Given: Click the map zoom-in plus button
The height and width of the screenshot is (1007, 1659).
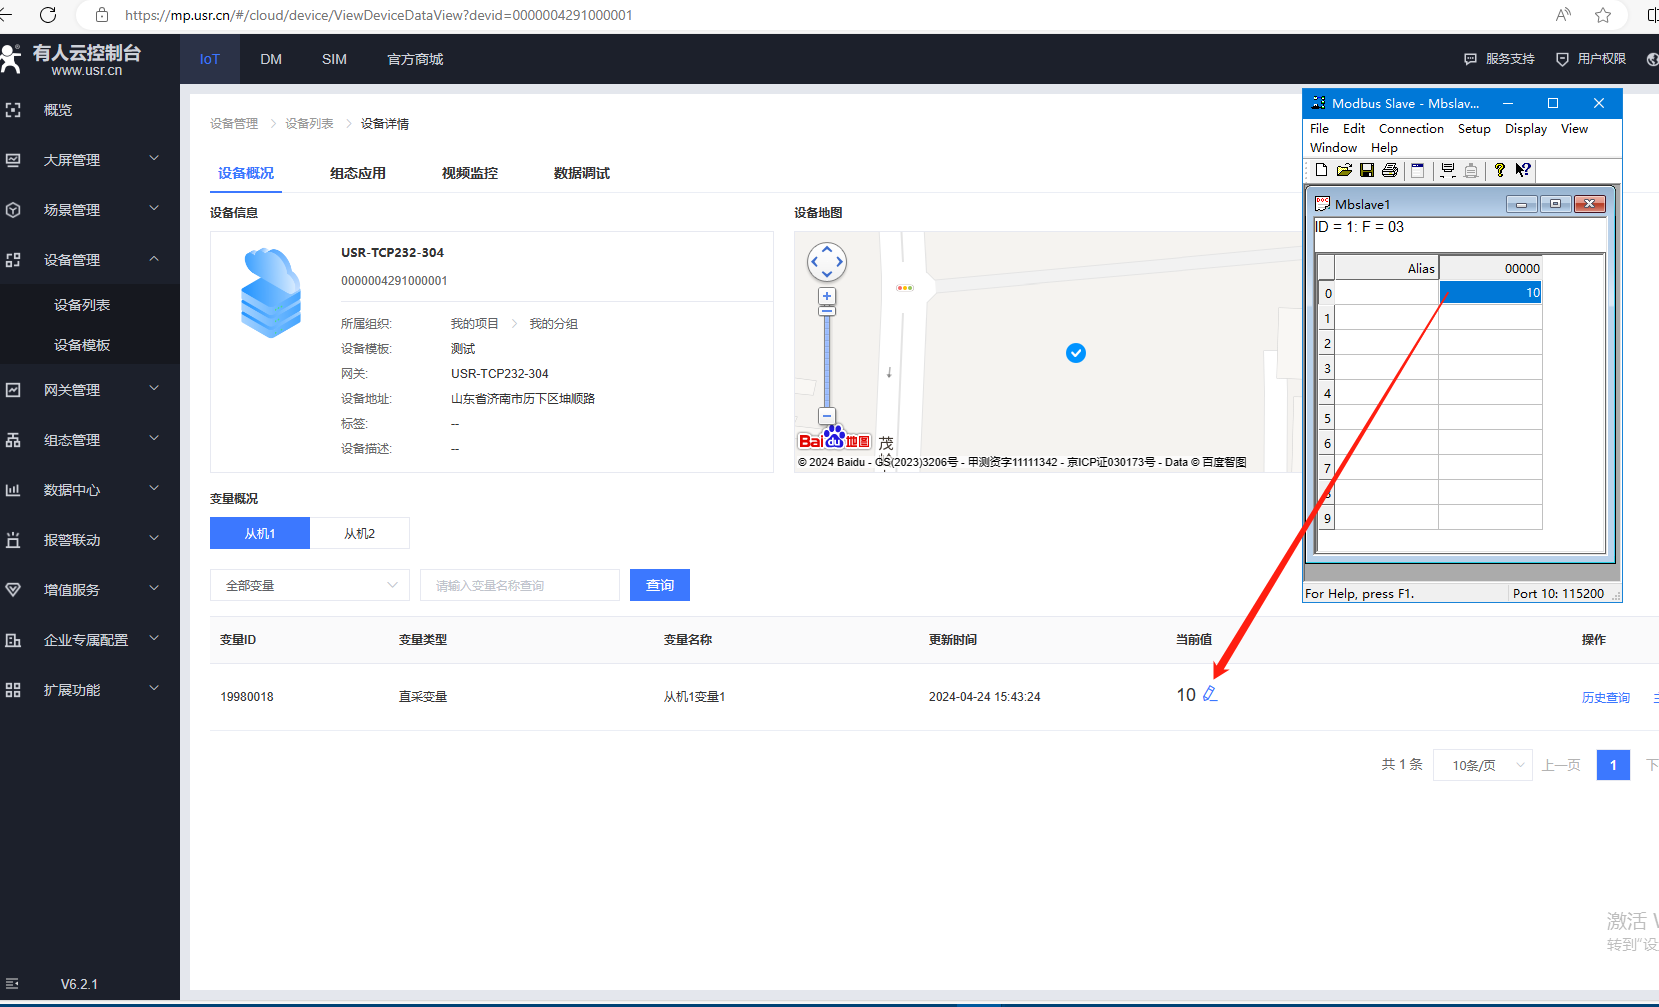Looking at the screenshot, I should point(827,296).
